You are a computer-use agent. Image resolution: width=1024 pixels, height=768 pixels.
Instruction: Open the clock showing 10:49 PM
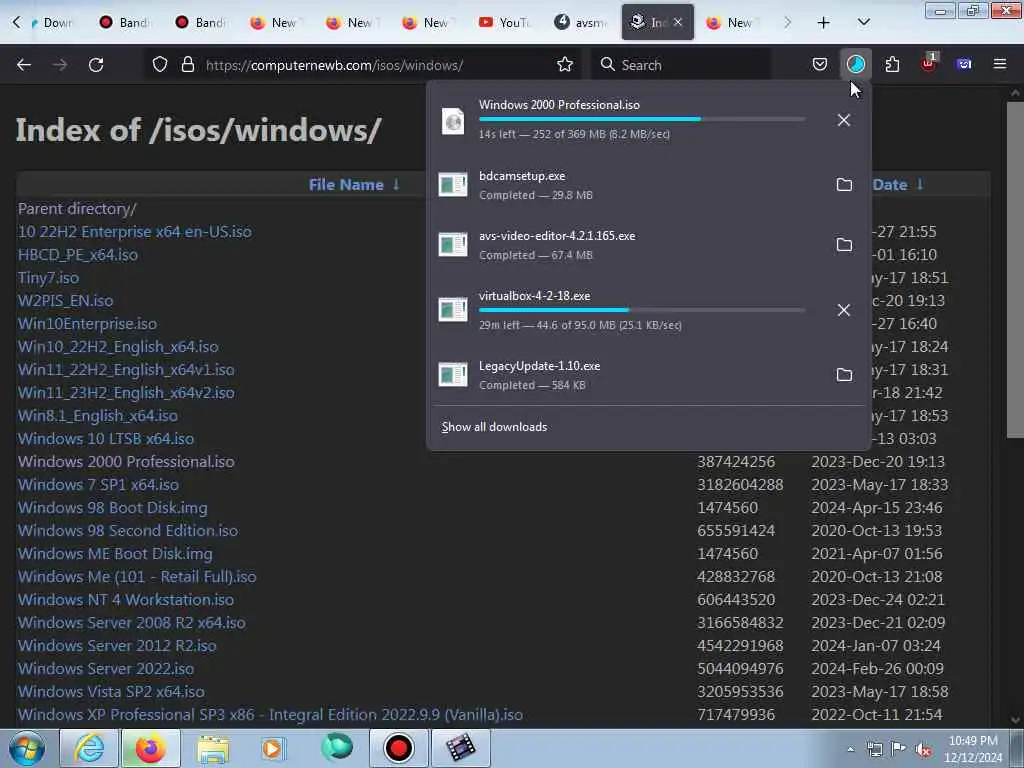coord(972,748)
